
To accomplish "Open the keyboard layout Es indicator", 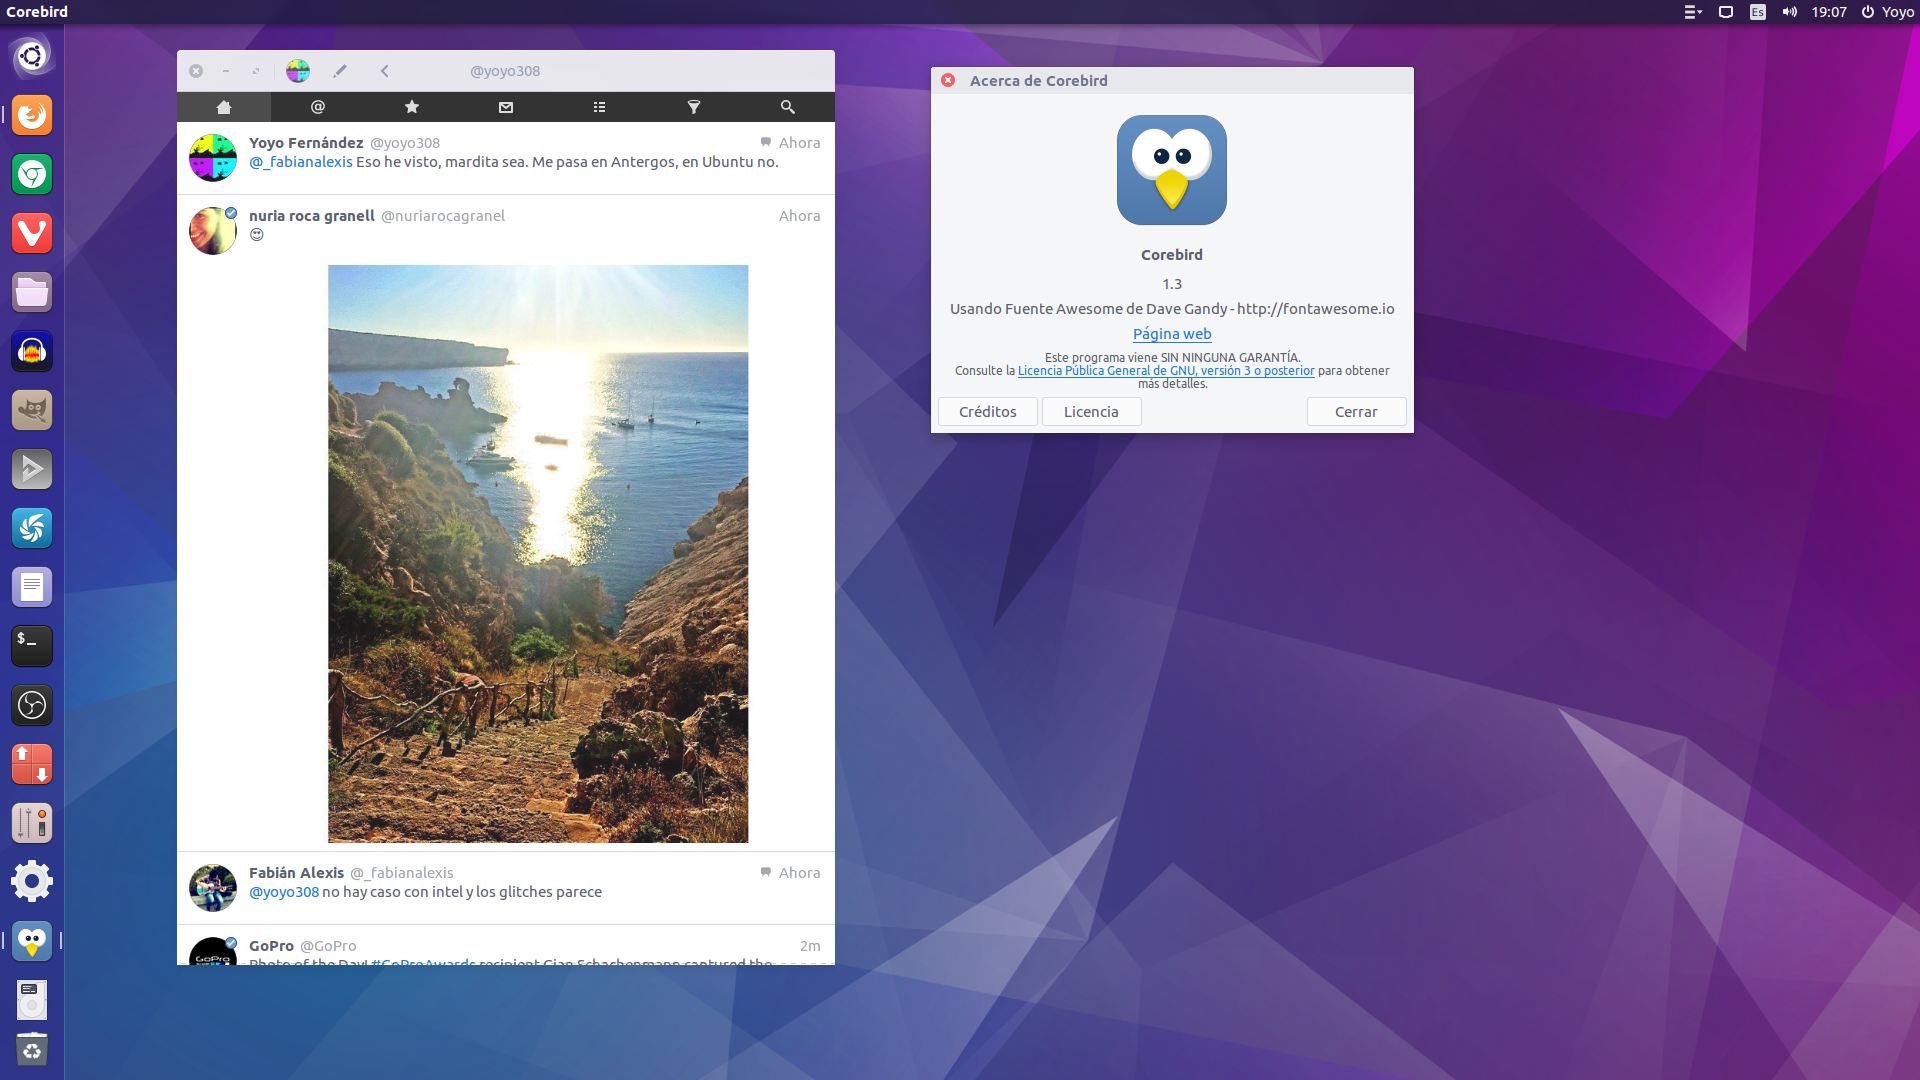I will click(x=1758, y=12).
